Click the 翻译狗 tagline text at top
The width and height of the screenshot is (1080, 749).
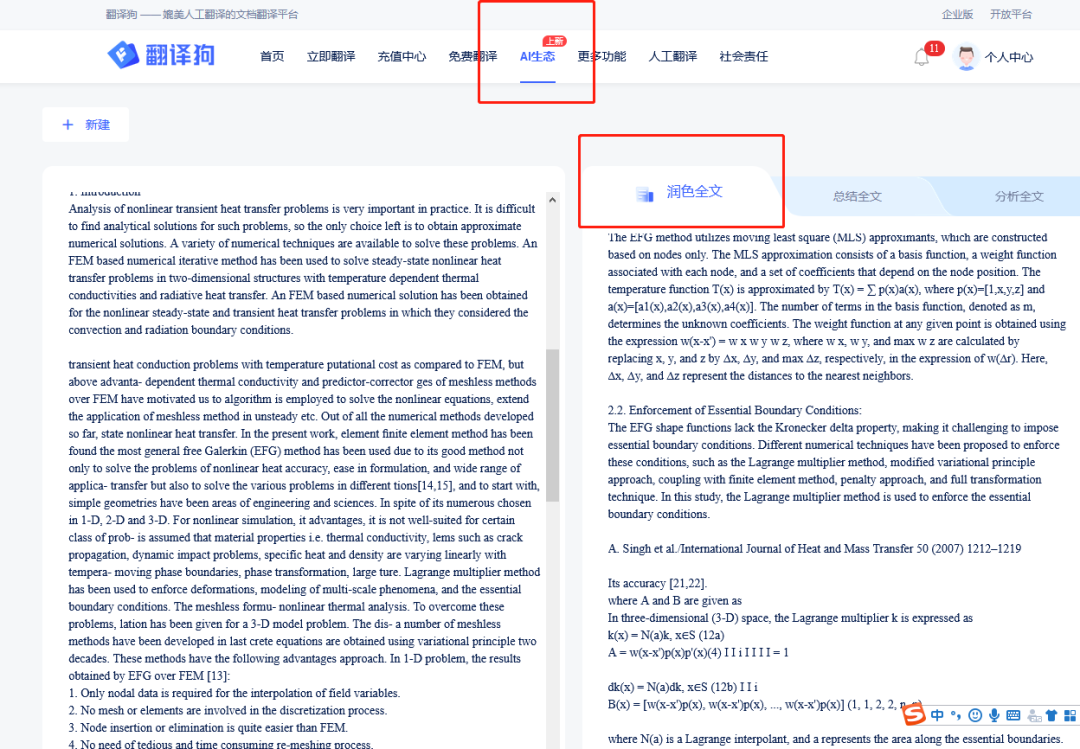[x=202, y=14]
